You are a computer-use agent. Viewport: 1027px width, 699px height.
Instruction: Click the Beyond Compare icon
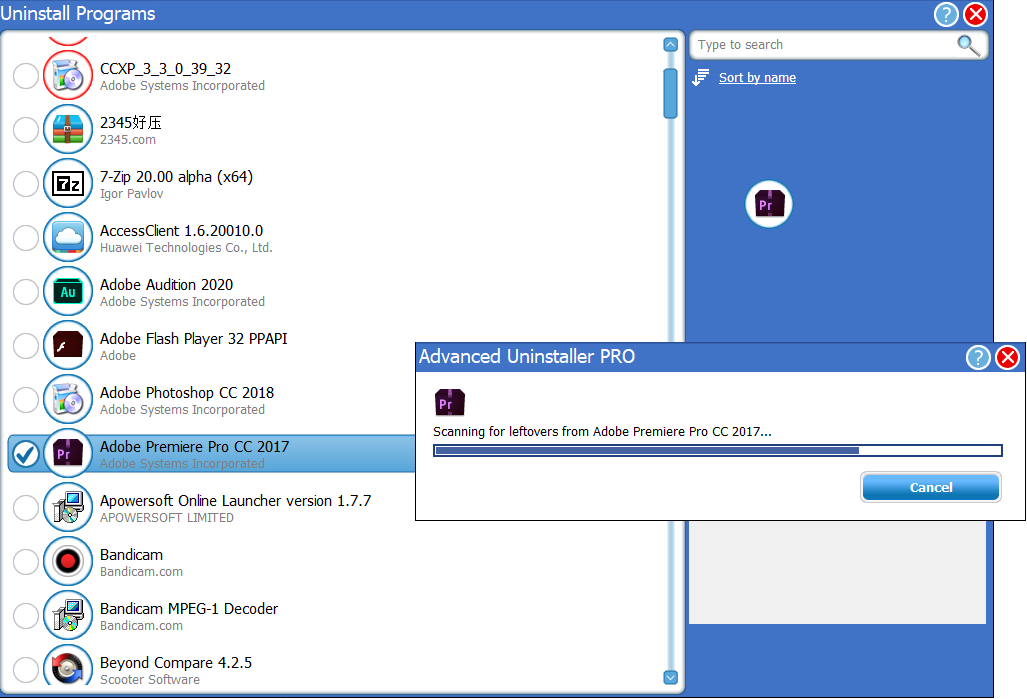67,667
